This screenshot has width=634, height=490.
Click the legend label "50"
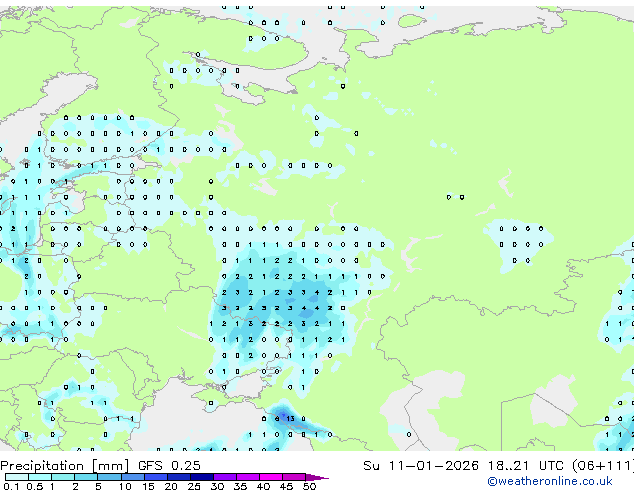309,486
